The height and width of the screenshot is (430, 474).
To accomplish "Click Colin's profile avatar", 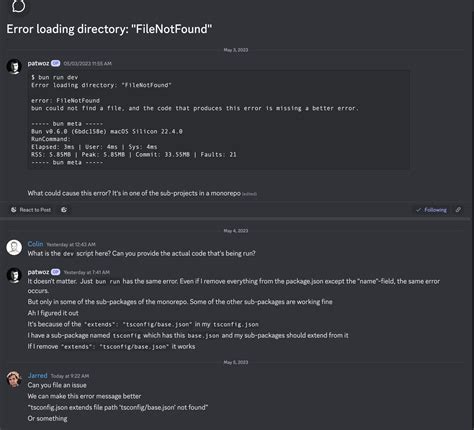I will pyautogui.click(x=14, y=247).
